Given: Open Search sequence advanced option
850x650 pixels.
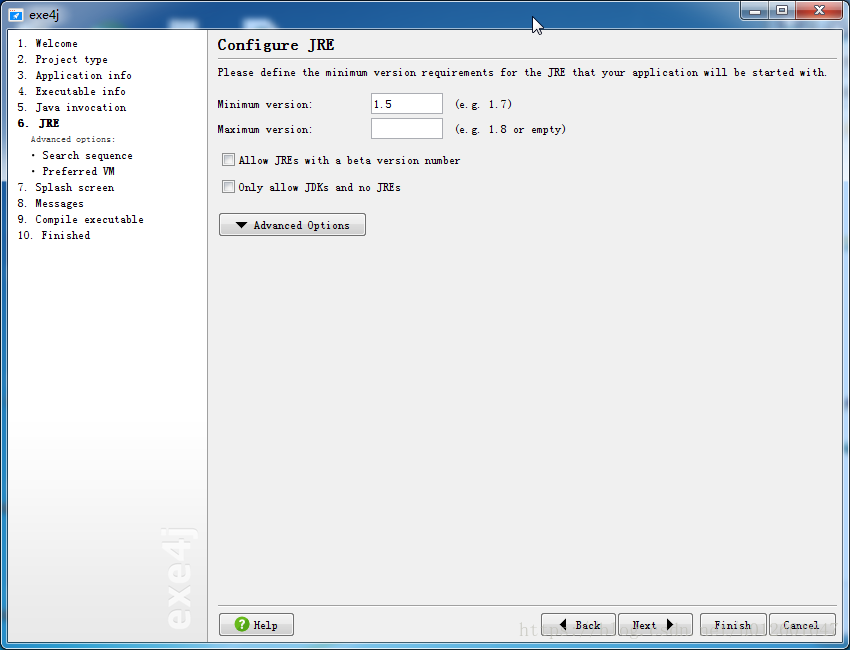Looking at the screenshot, I should point(87,156).
